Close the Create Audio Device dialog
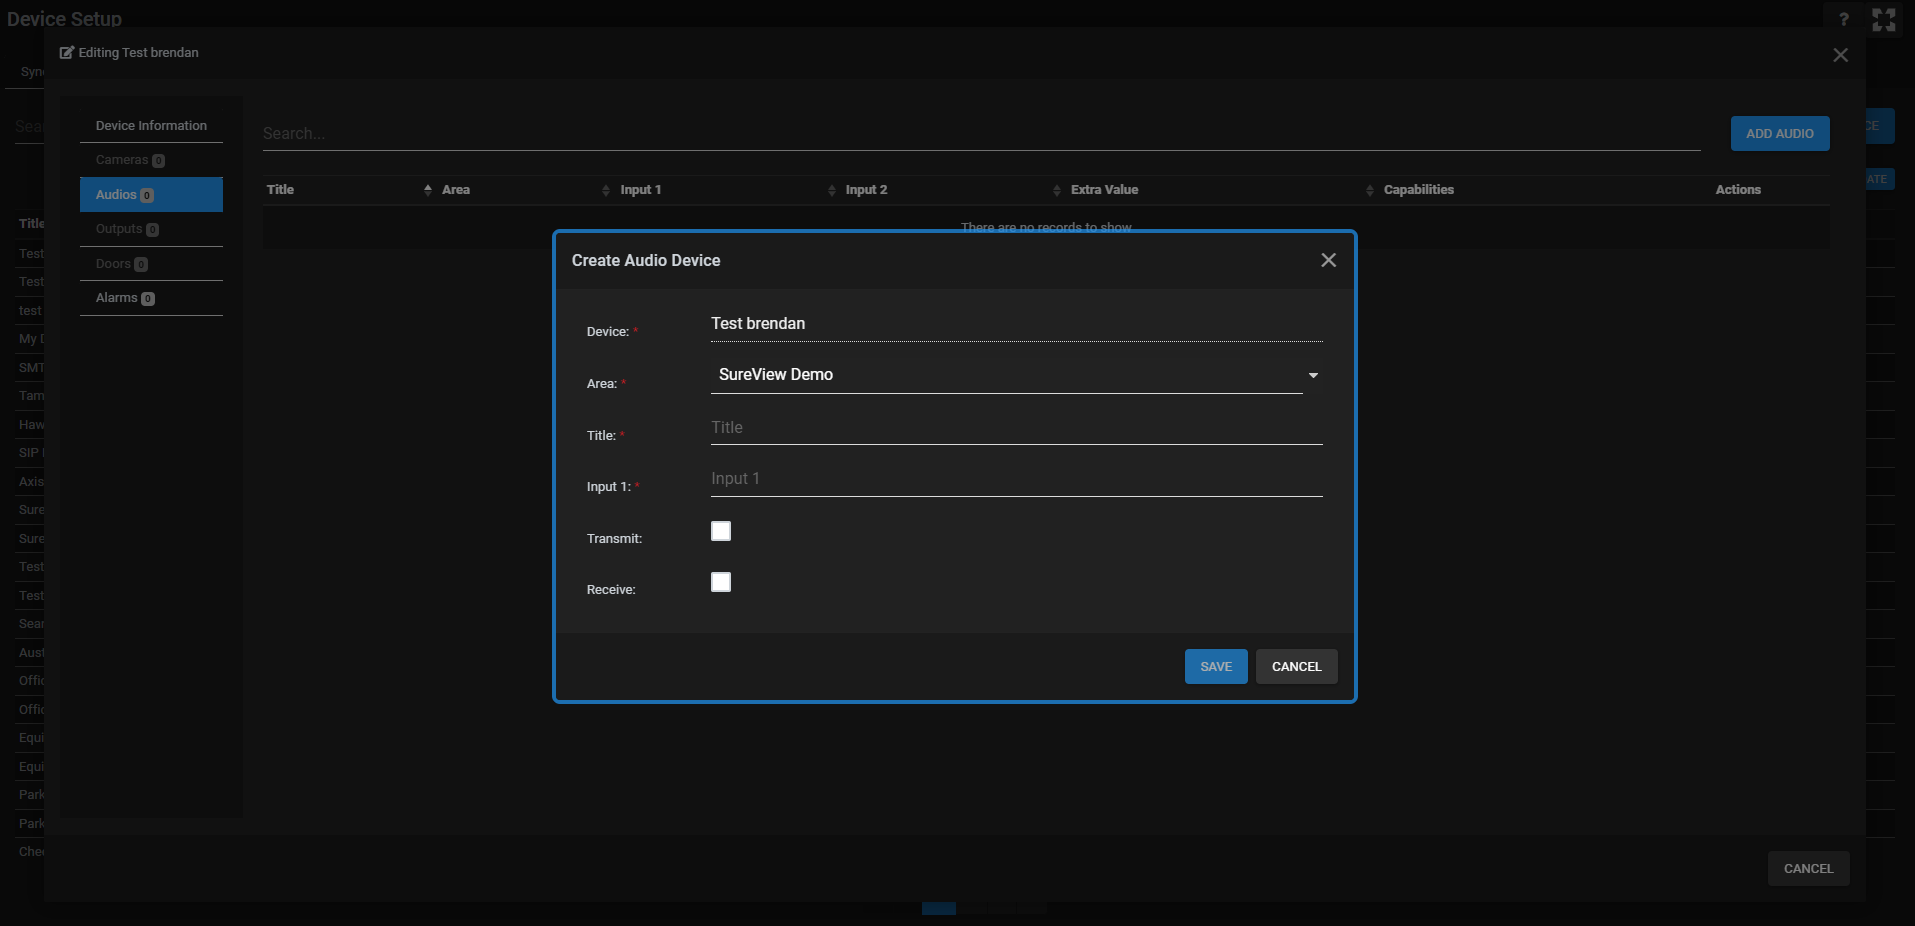This screenshot has width=1915, height=926. coord(1328,260)
